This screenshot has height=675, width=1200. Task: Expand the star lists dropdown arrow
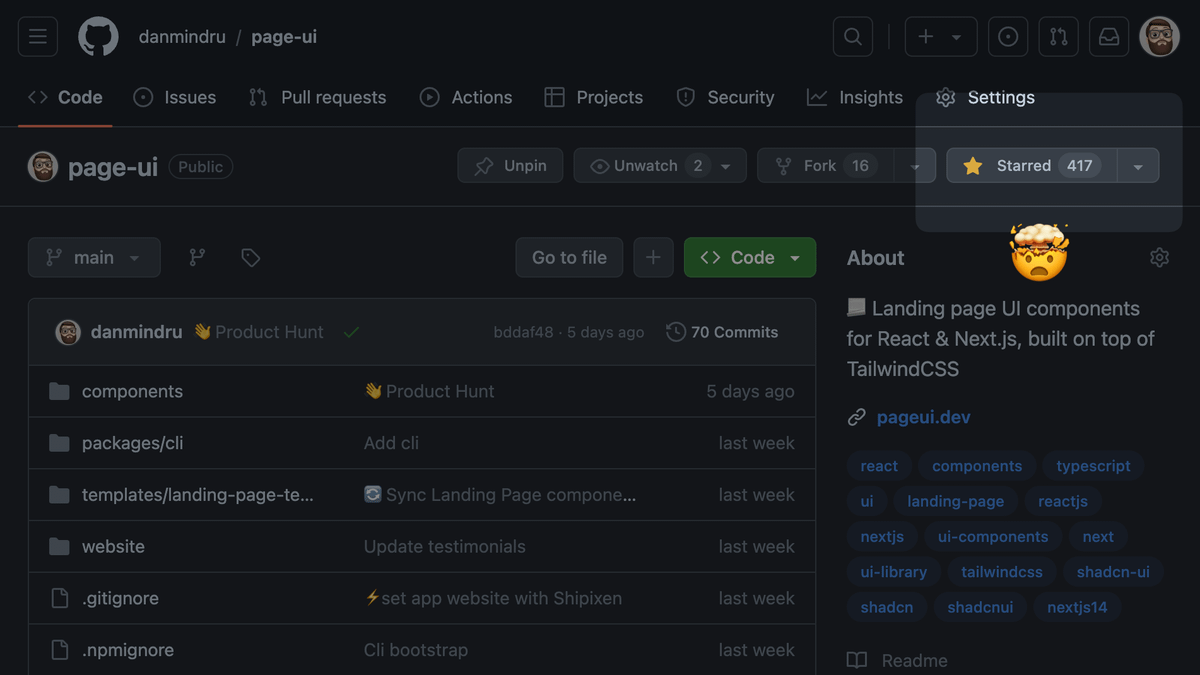pyautogui.click(x=1138, y=167)
